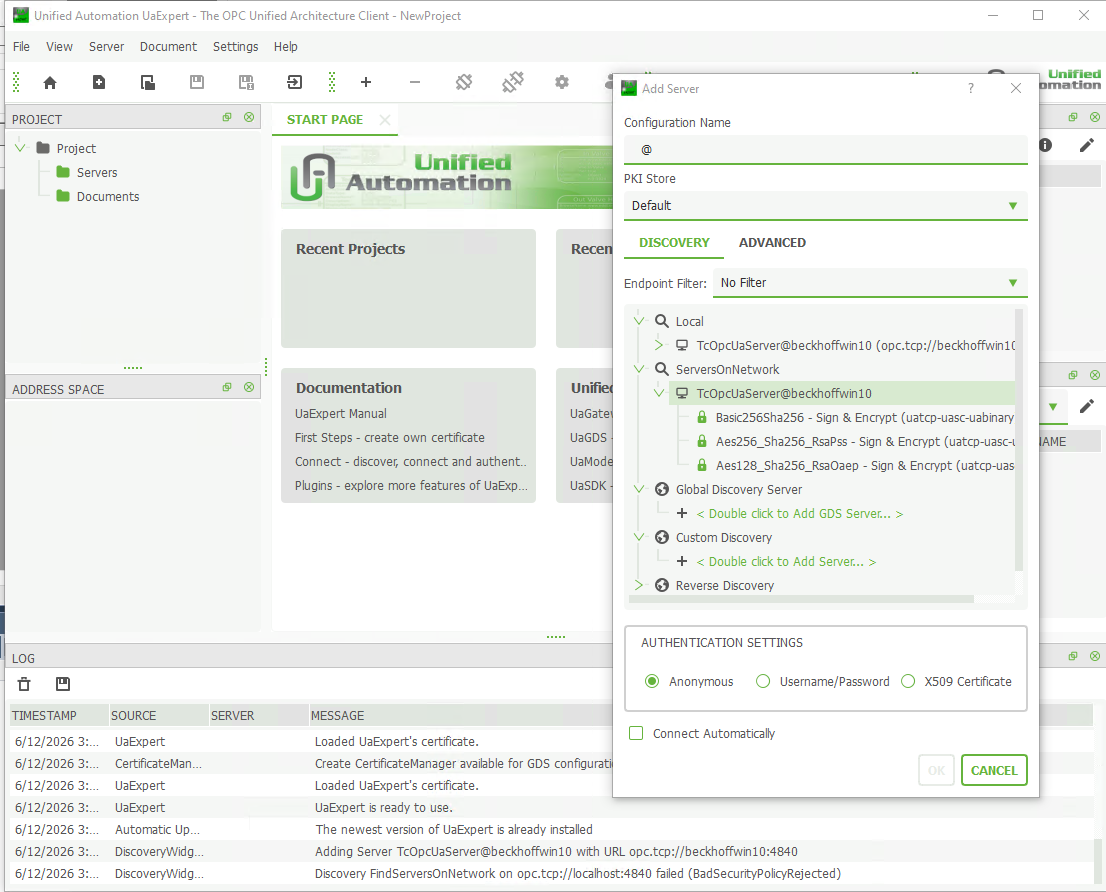Click the lock icon for Aes128_Sha256_RsaOaep endpoint
The width and height of the screenshot is (1106, 892).
tap(702, 465)
